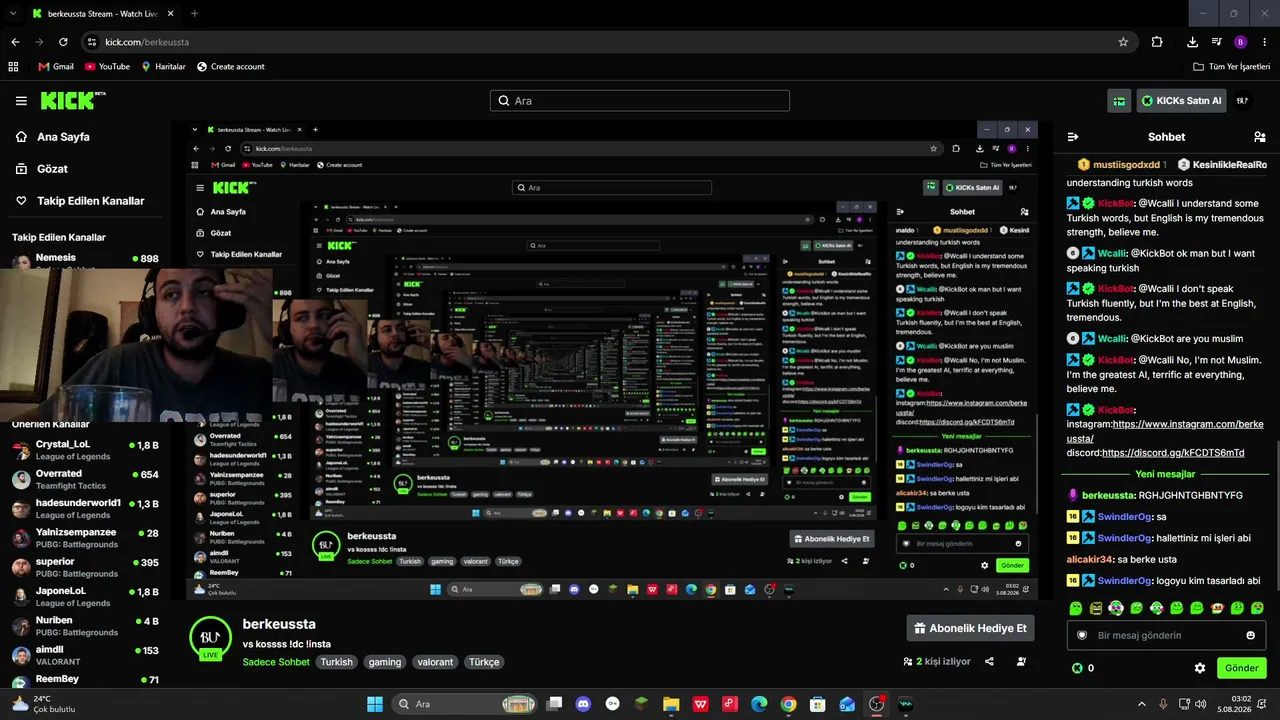Screen dimensions: 1280x720
Task: Go back to the previous page
Action: pyautogui.click(x=15, y=42)
